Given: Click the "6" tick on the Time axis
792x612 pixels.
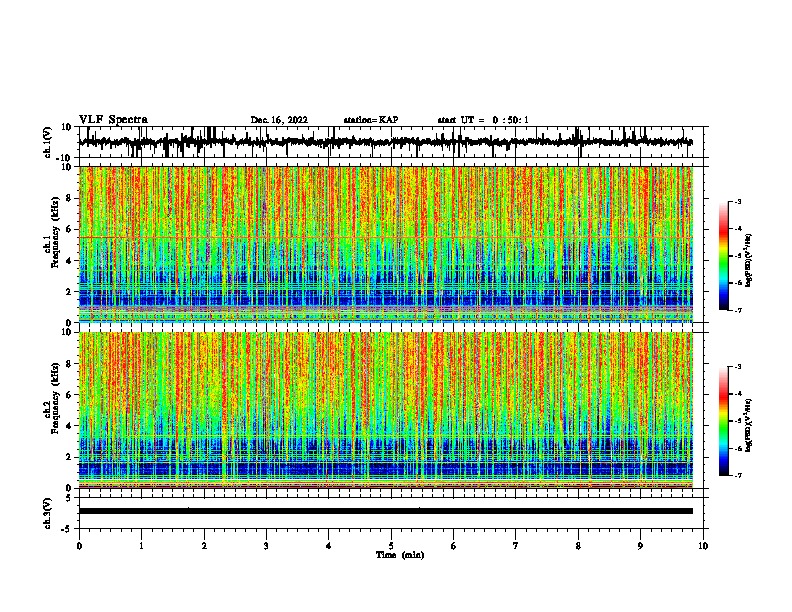Looking at the screenshot, I should [x=453, y=546].
